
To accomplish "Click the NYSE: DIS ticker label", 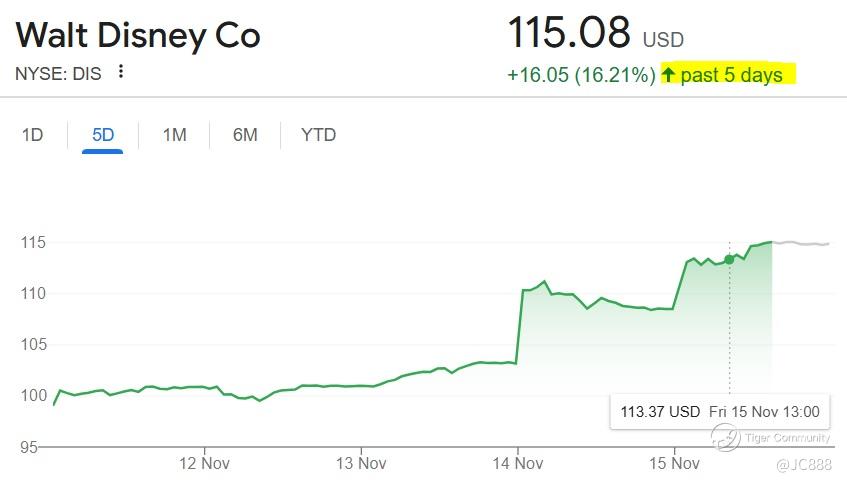I will click(58, 73).
